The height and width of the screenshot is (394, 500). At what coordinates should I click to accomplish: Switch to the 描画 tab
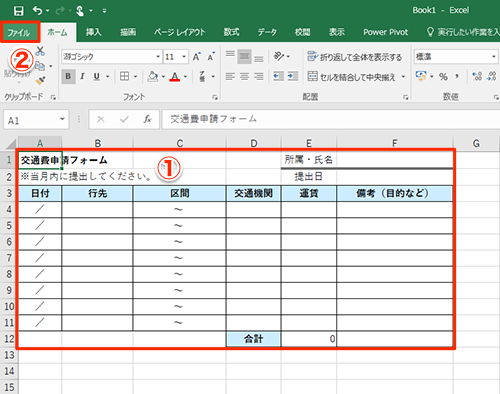[128, 32]
